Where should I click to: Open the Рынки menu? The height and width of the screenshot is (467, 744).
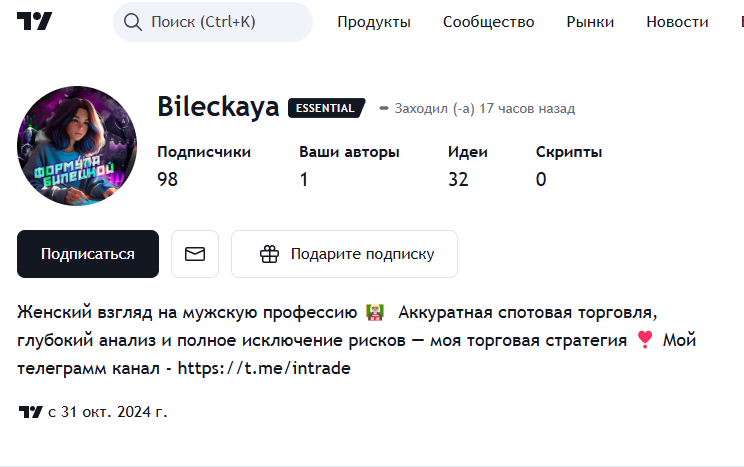click(x=590, y=21)
